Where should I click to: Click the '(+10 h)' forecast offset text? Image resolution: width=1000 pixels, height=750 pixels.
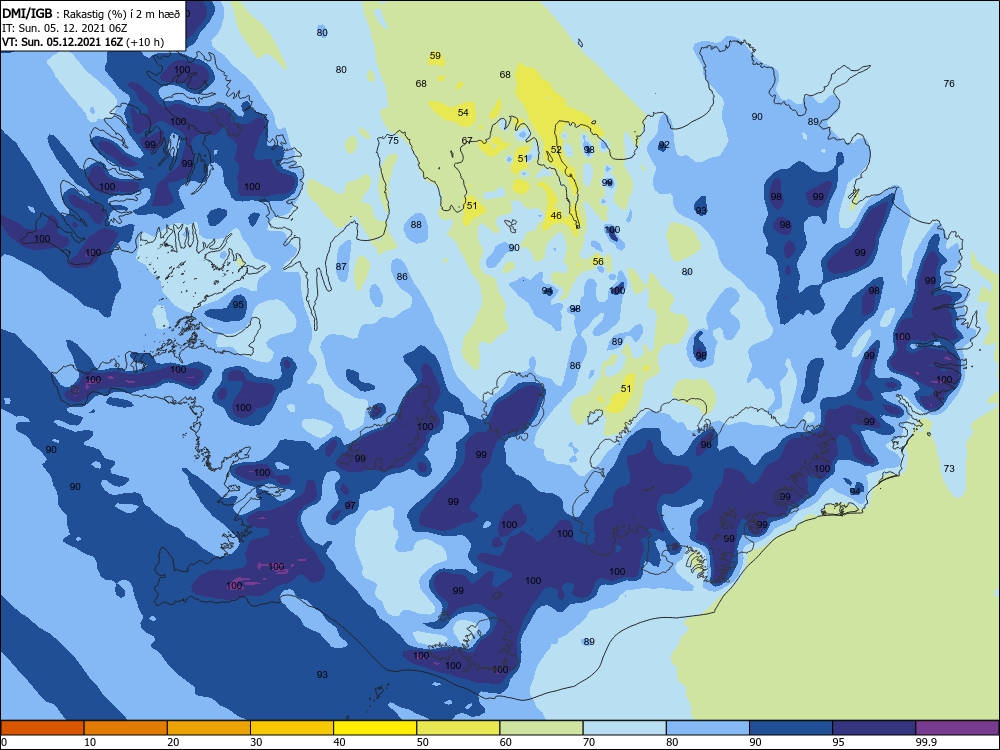point(145,42)
